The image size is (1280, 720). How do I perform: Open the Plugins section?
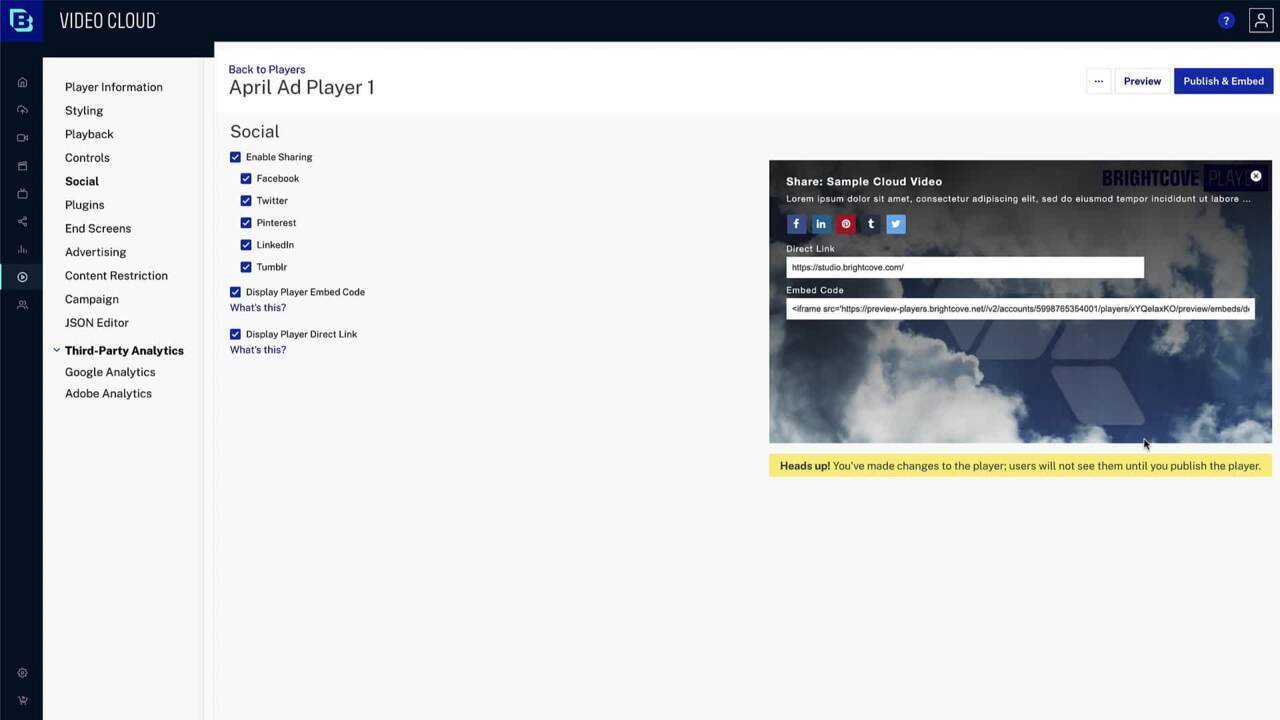click(x=85, y=205)
